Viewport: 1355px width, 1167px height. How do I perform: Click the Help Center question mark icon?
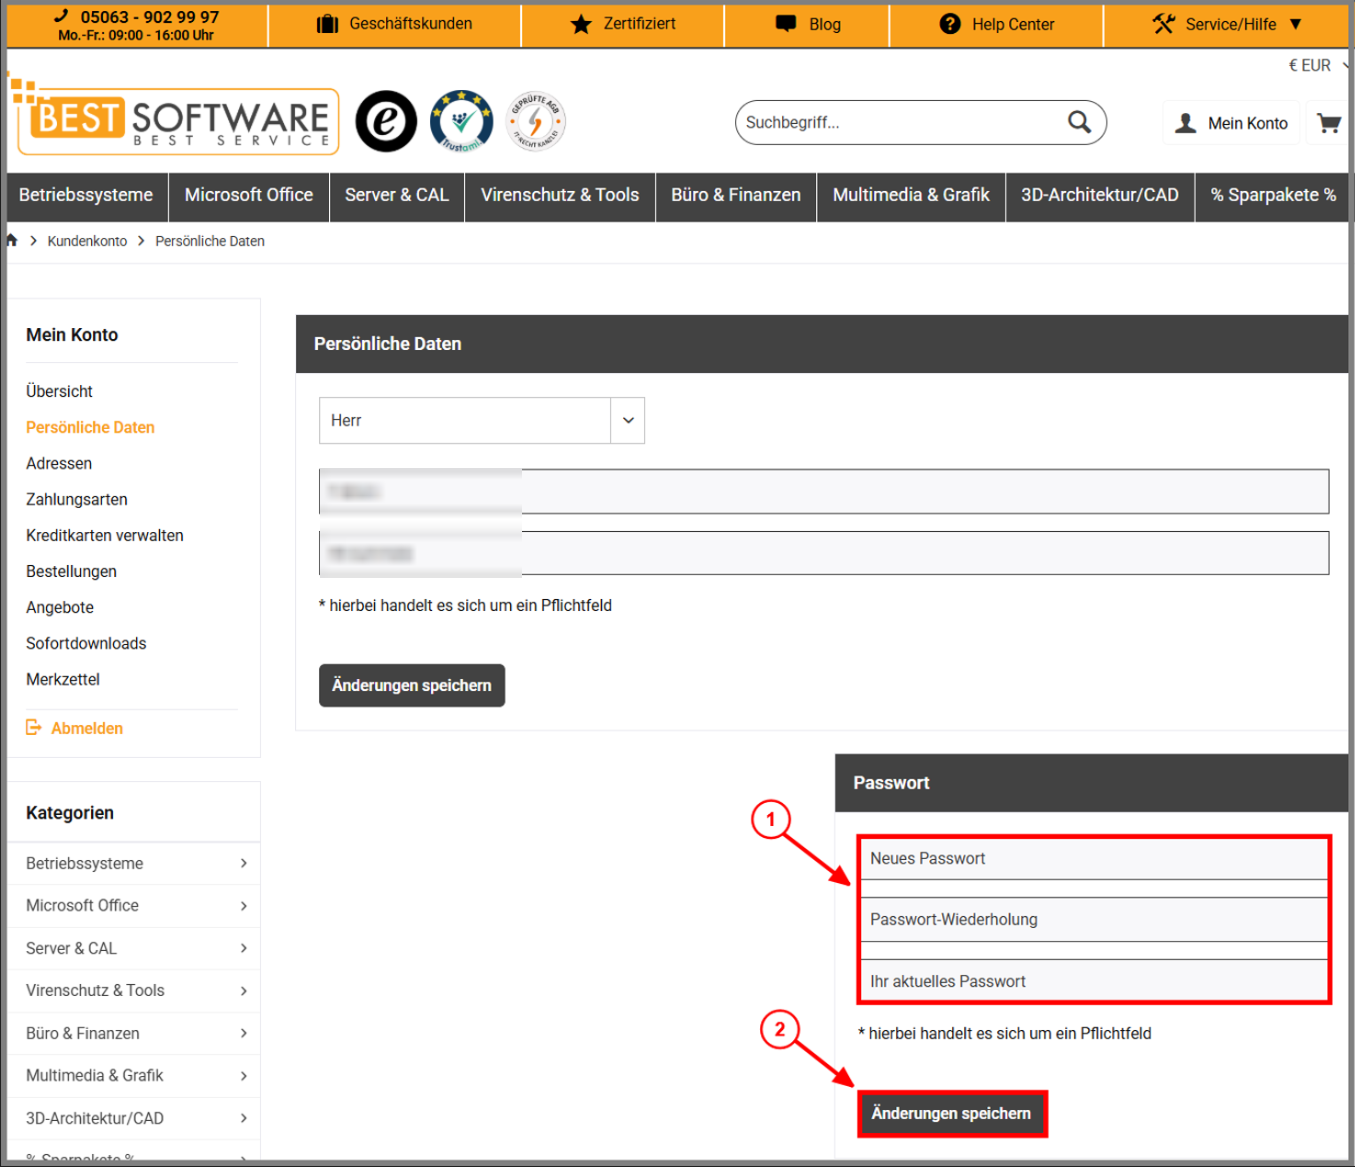click(x=950, y=24)
